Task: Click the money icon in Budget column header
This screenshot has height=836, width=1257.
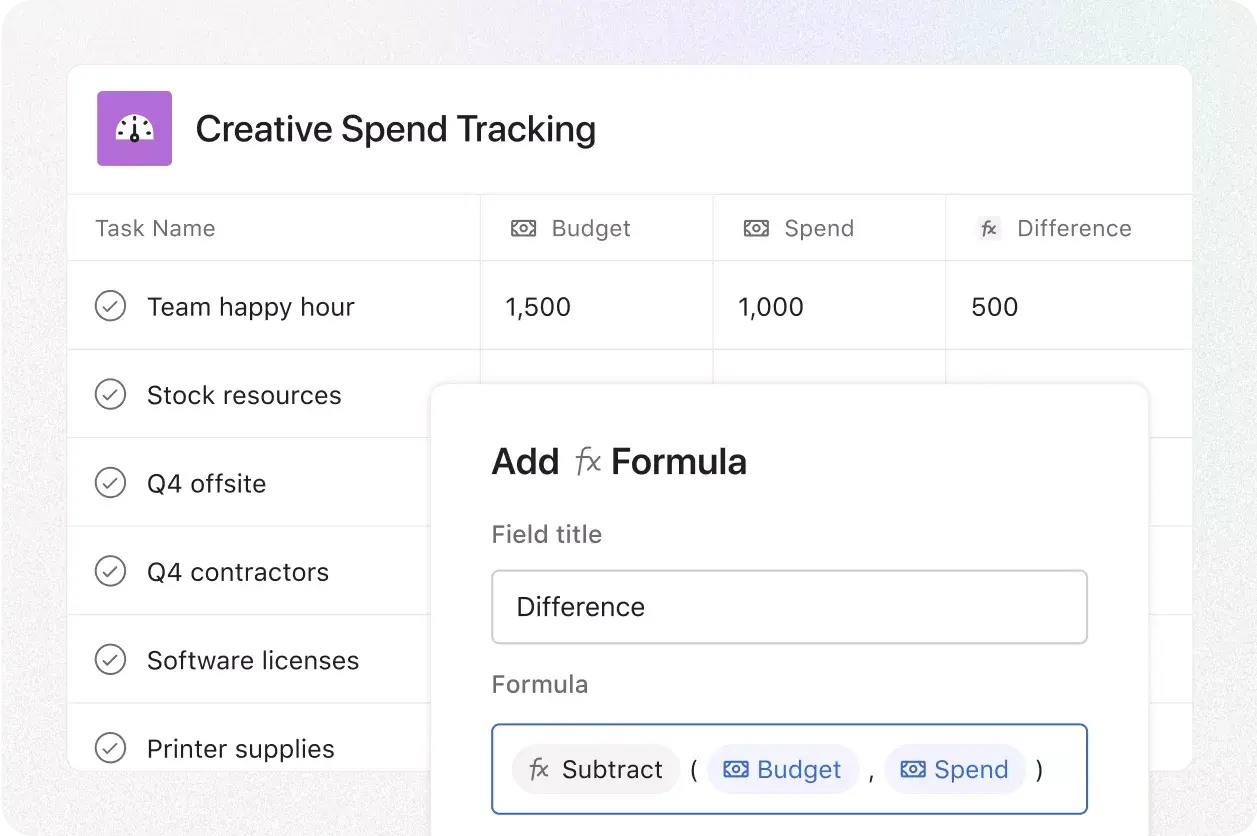Action: click(x=523, y=228)
